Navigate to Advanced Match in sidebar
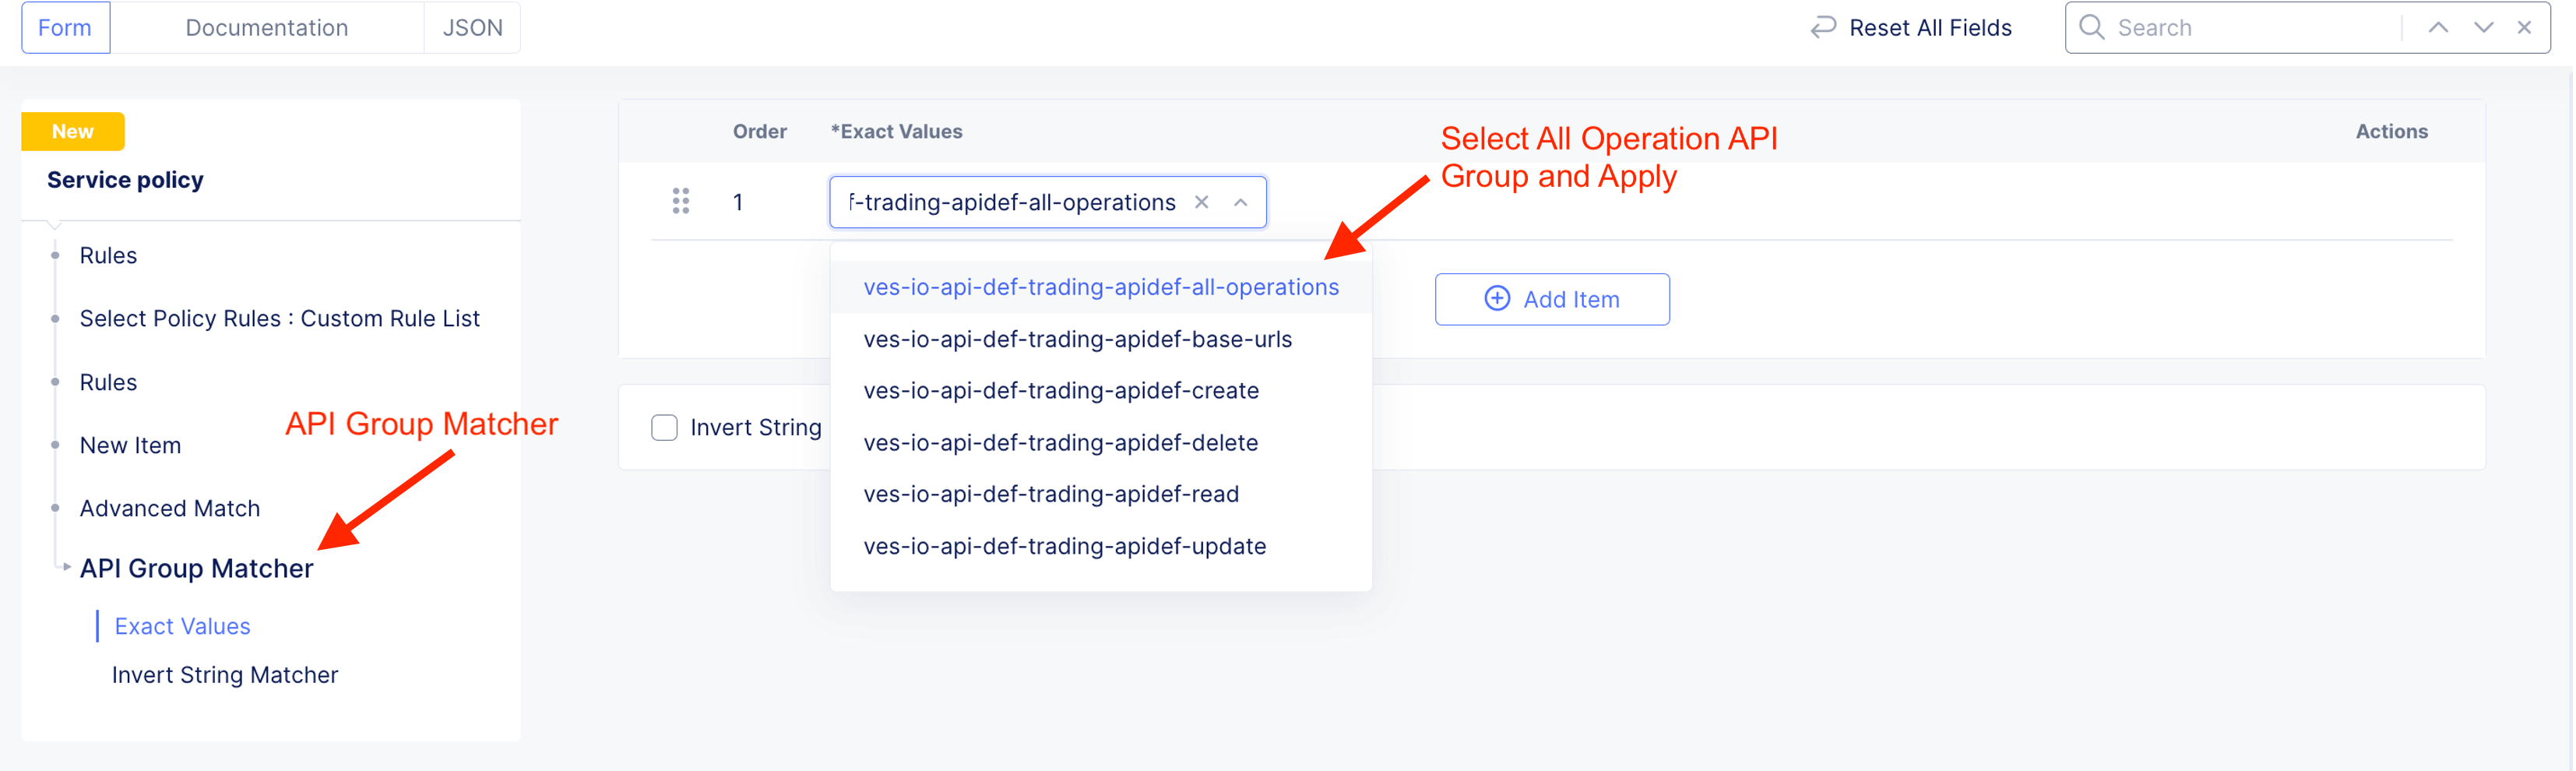 coord(170,508)
